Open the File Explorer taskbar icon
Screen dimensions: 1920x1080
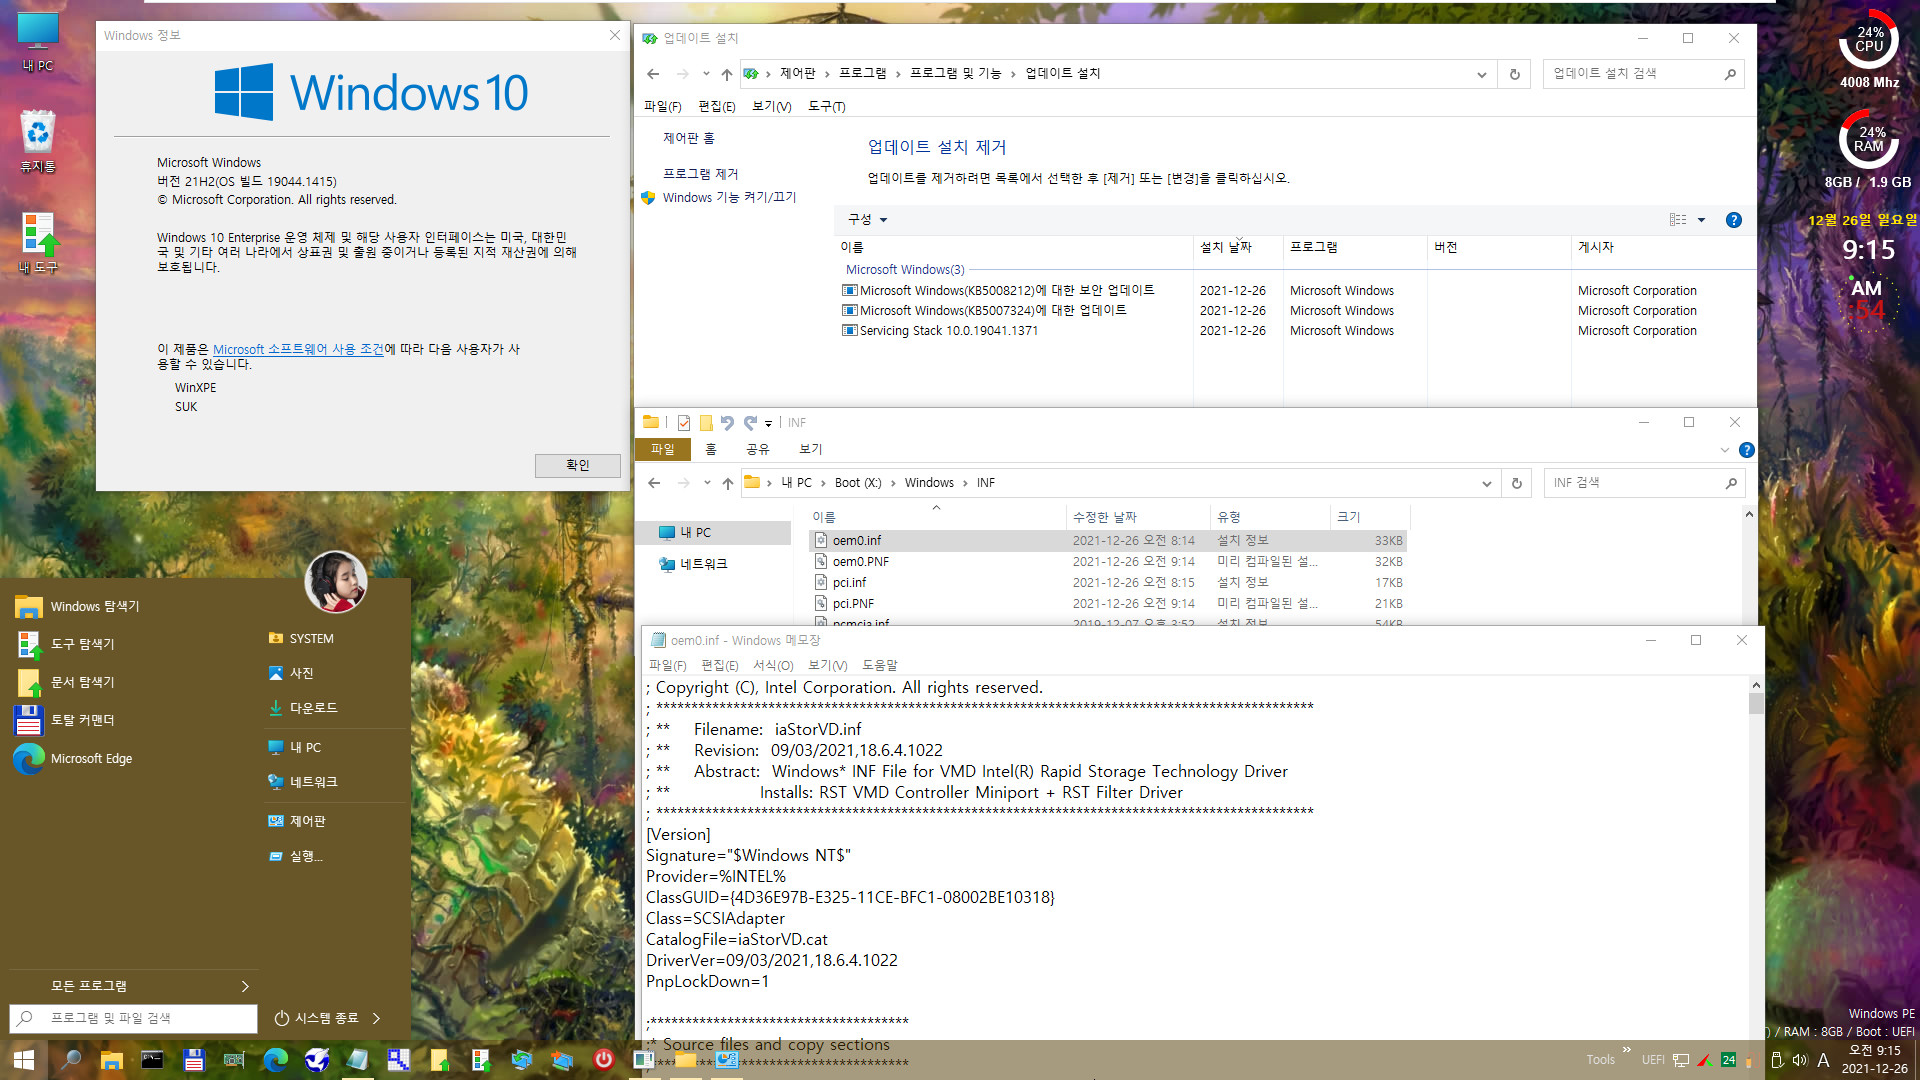(111, 1059)
